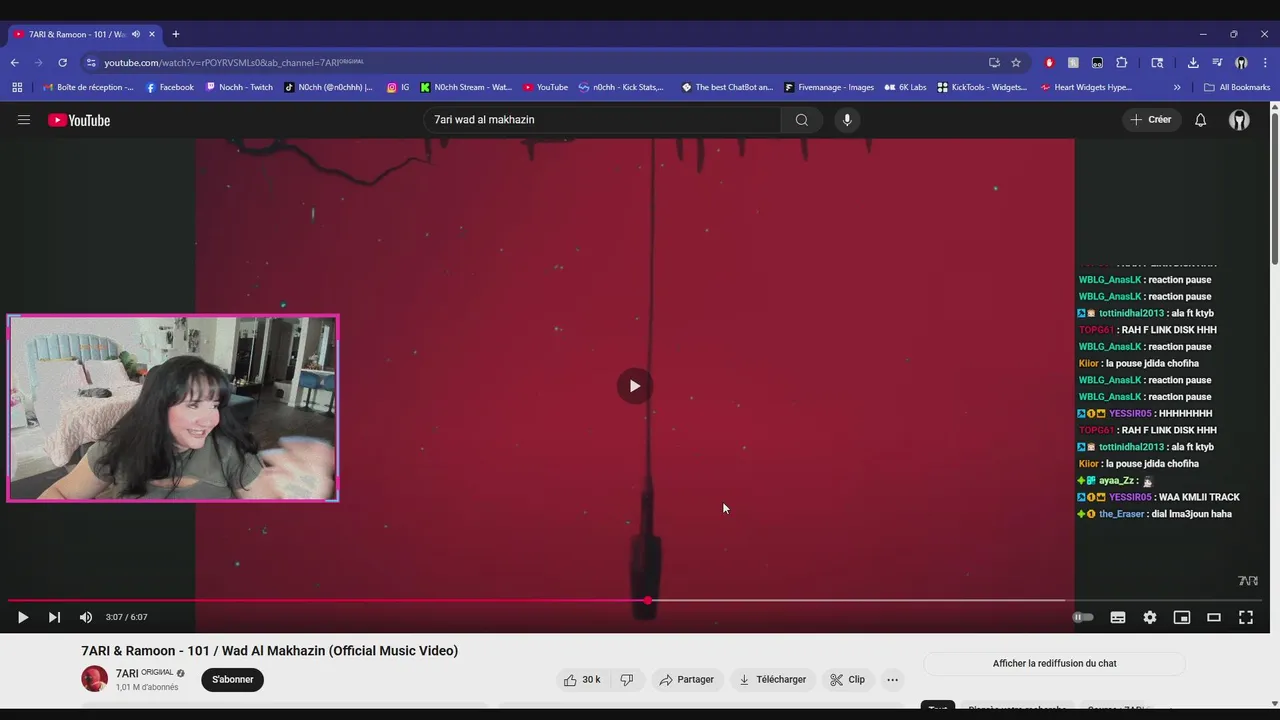Open the Chrome extensions puzzle menu

pyautogui.click(x=1121, y=62)
